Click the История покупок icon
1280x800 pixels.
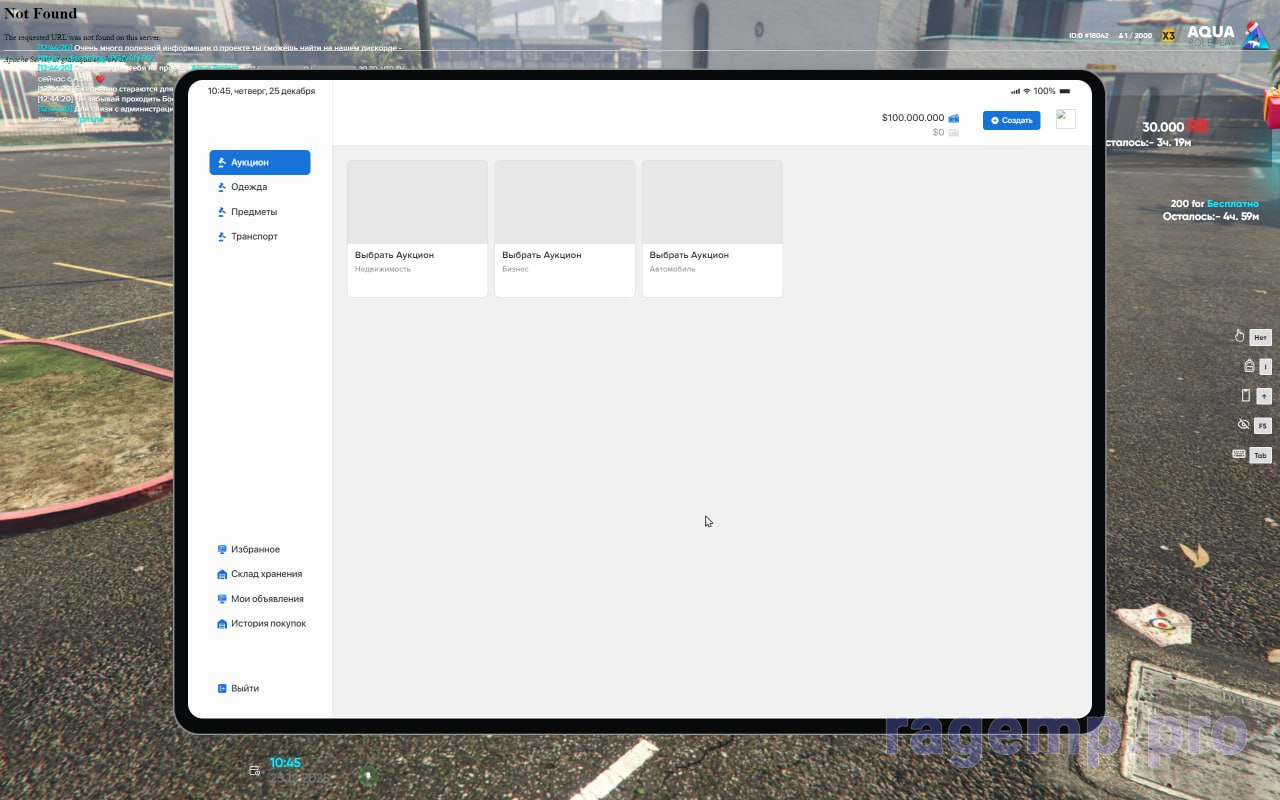(x=222, y=624)
